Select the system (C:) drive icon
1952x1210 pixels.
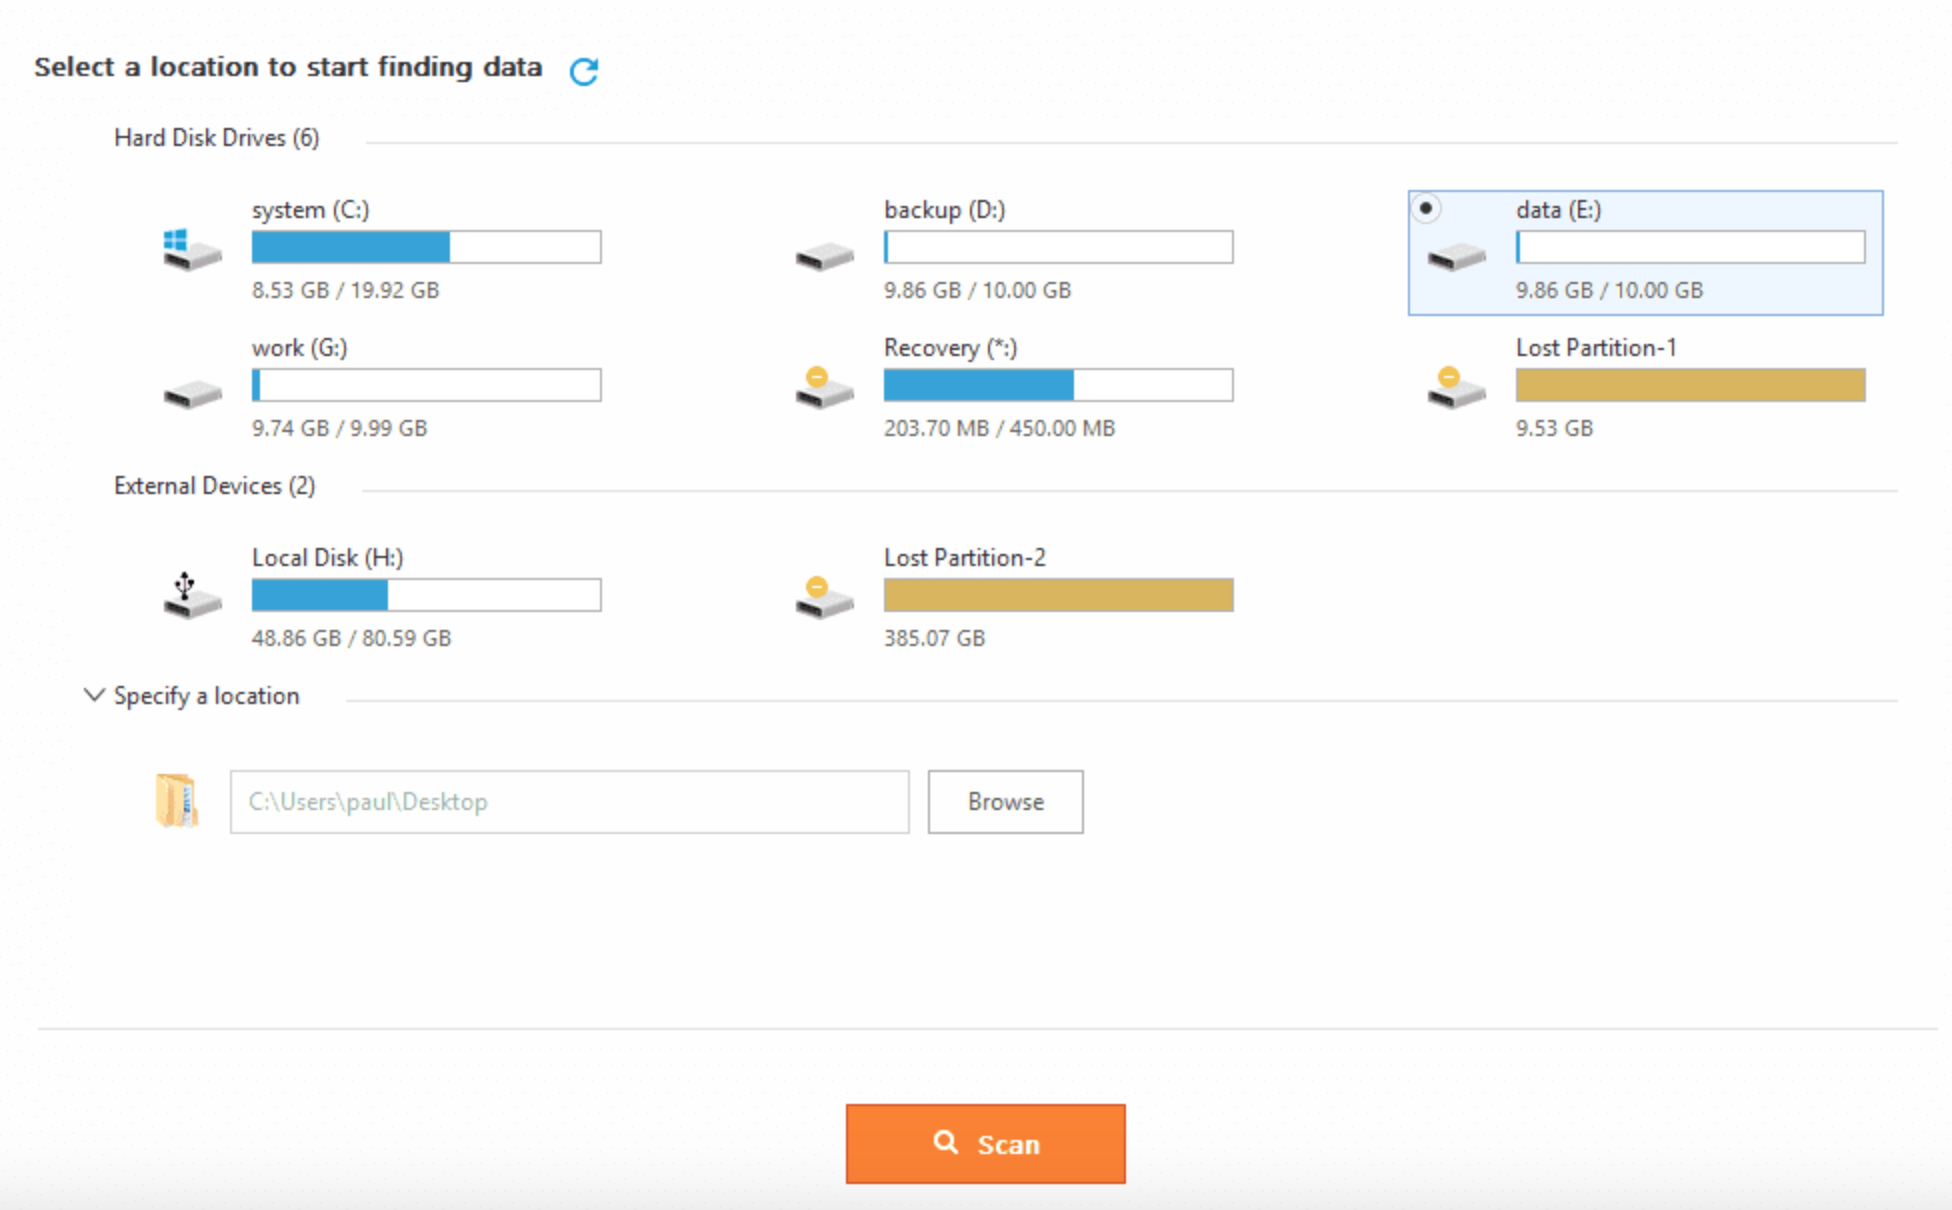(x=192, y=250)
